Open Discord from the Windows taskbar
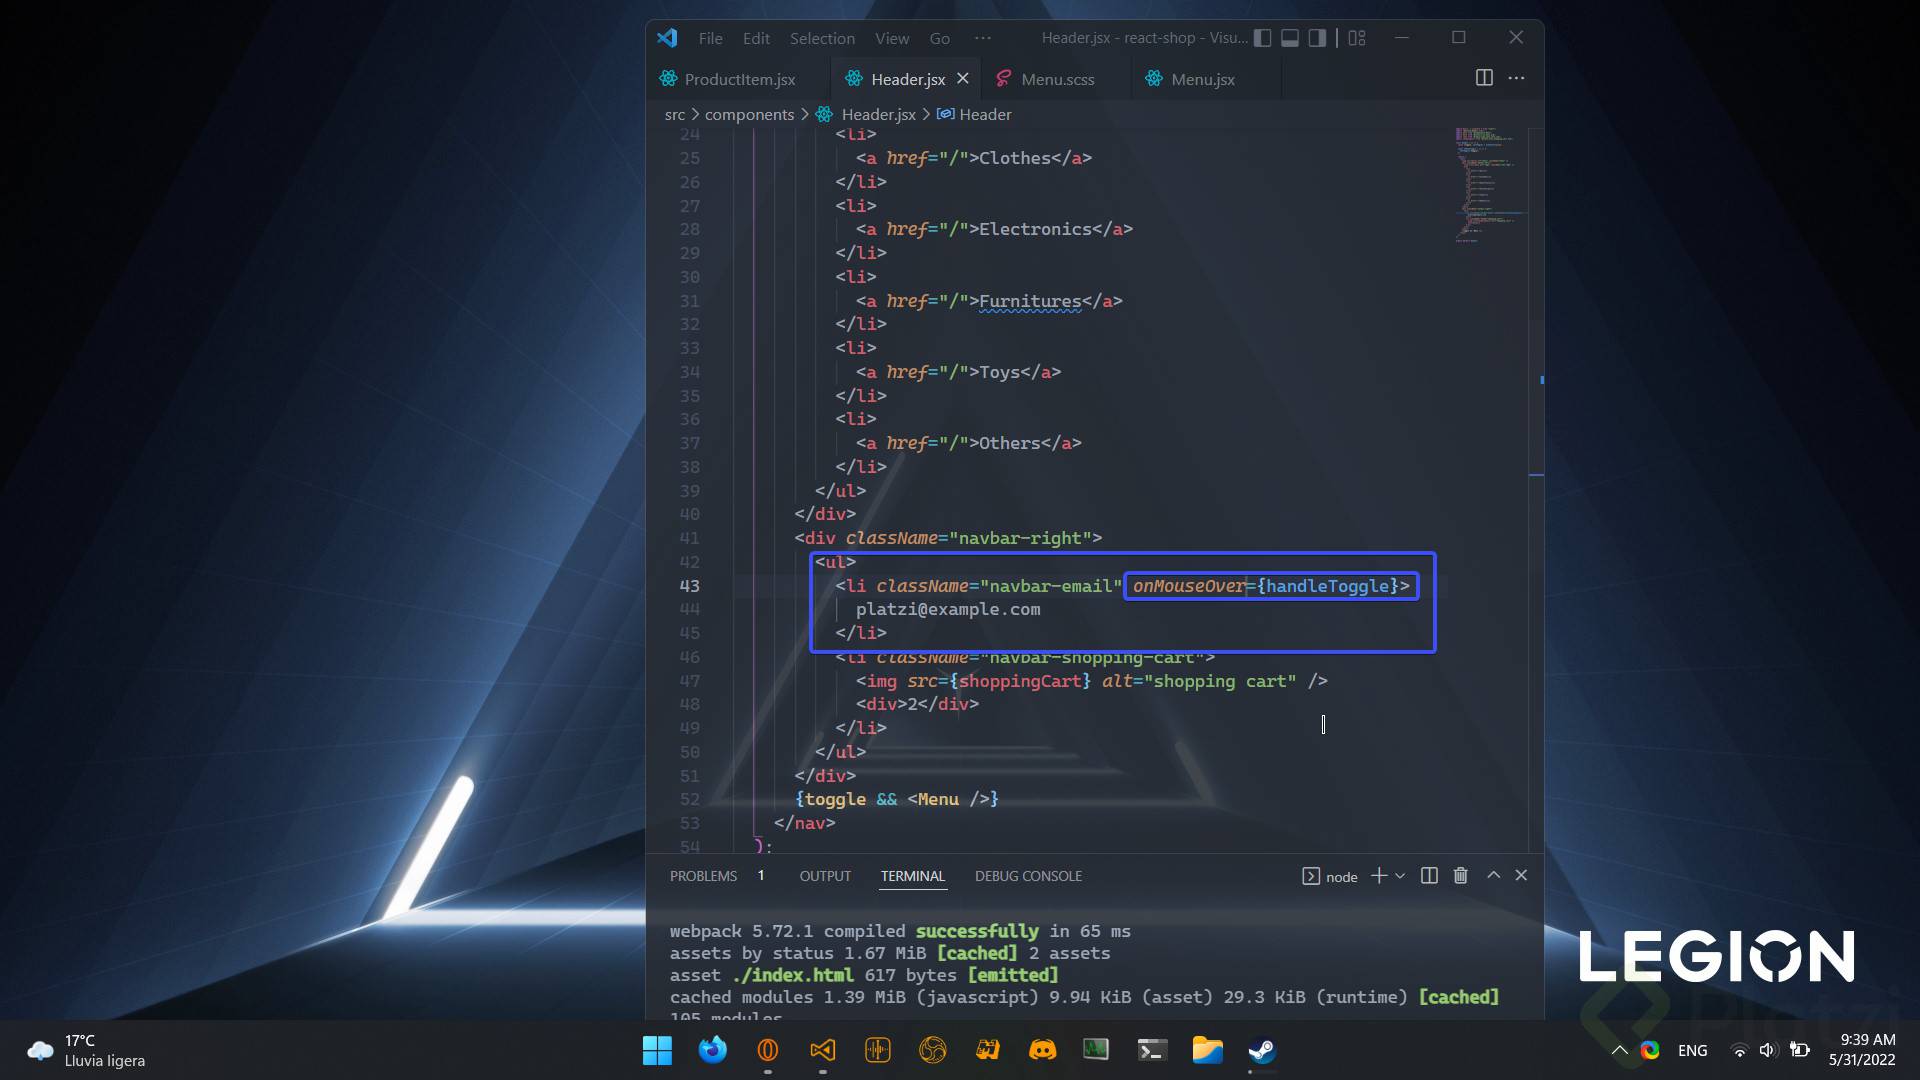 [x=1042, y=1050]
